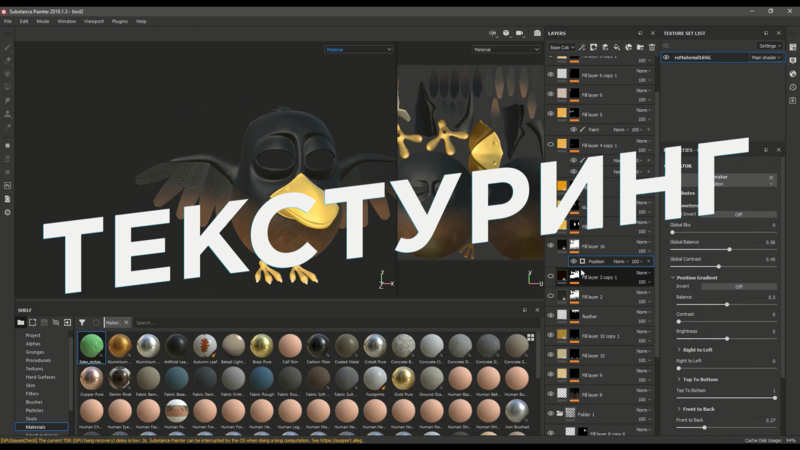
Task: Remove the Position generator with its X
Action: (x=649, y=261)
